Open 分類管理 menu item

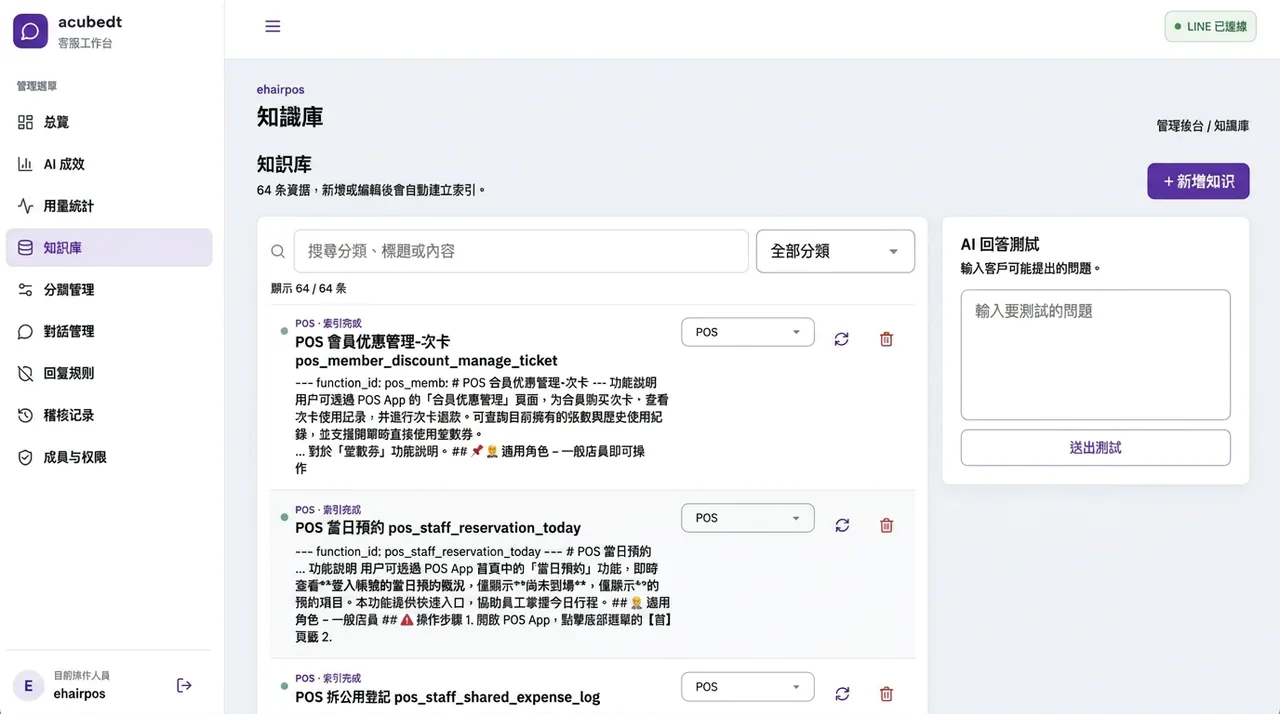coord(109,290)
